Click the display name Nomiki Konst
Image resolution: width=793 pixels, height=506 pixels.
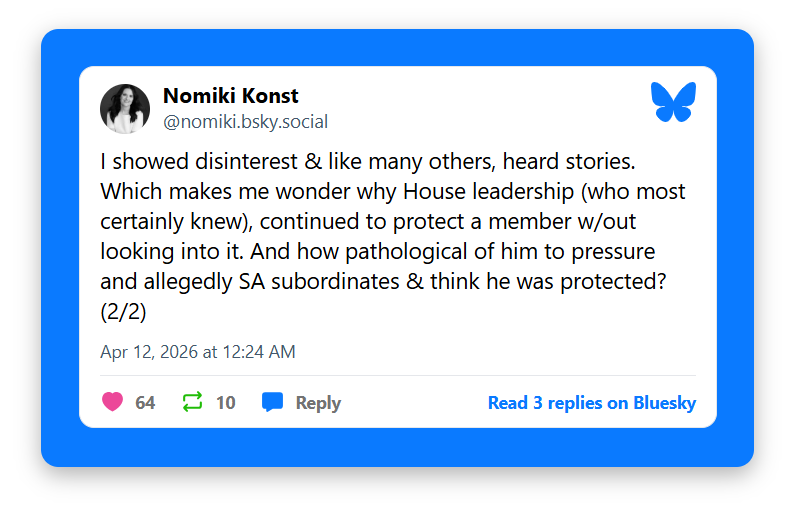230,96
